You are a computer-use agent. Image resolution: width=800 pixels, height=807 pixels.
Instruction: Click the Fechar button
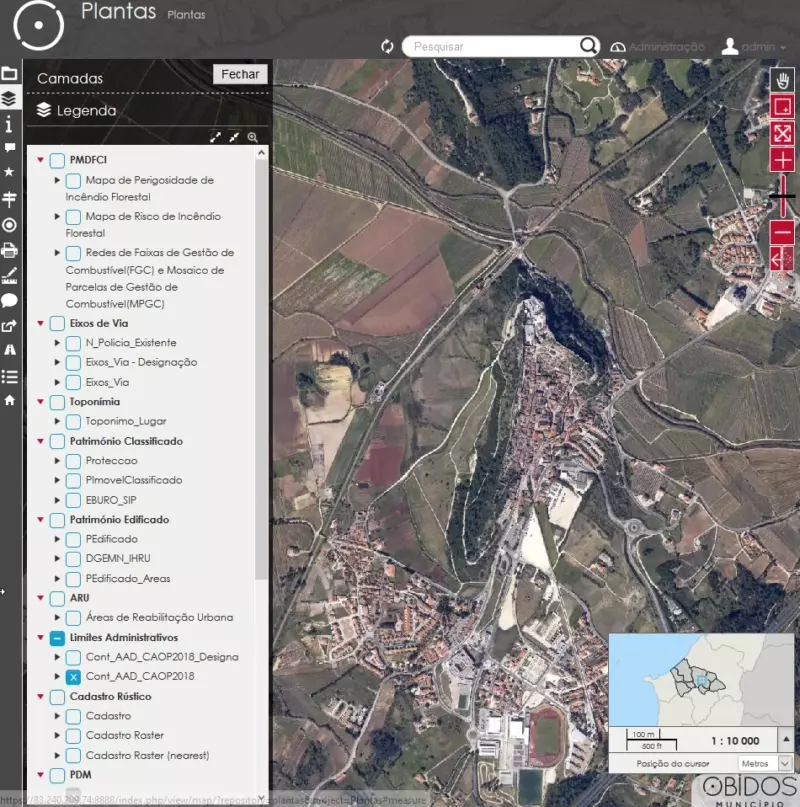[x=240, y=74]
